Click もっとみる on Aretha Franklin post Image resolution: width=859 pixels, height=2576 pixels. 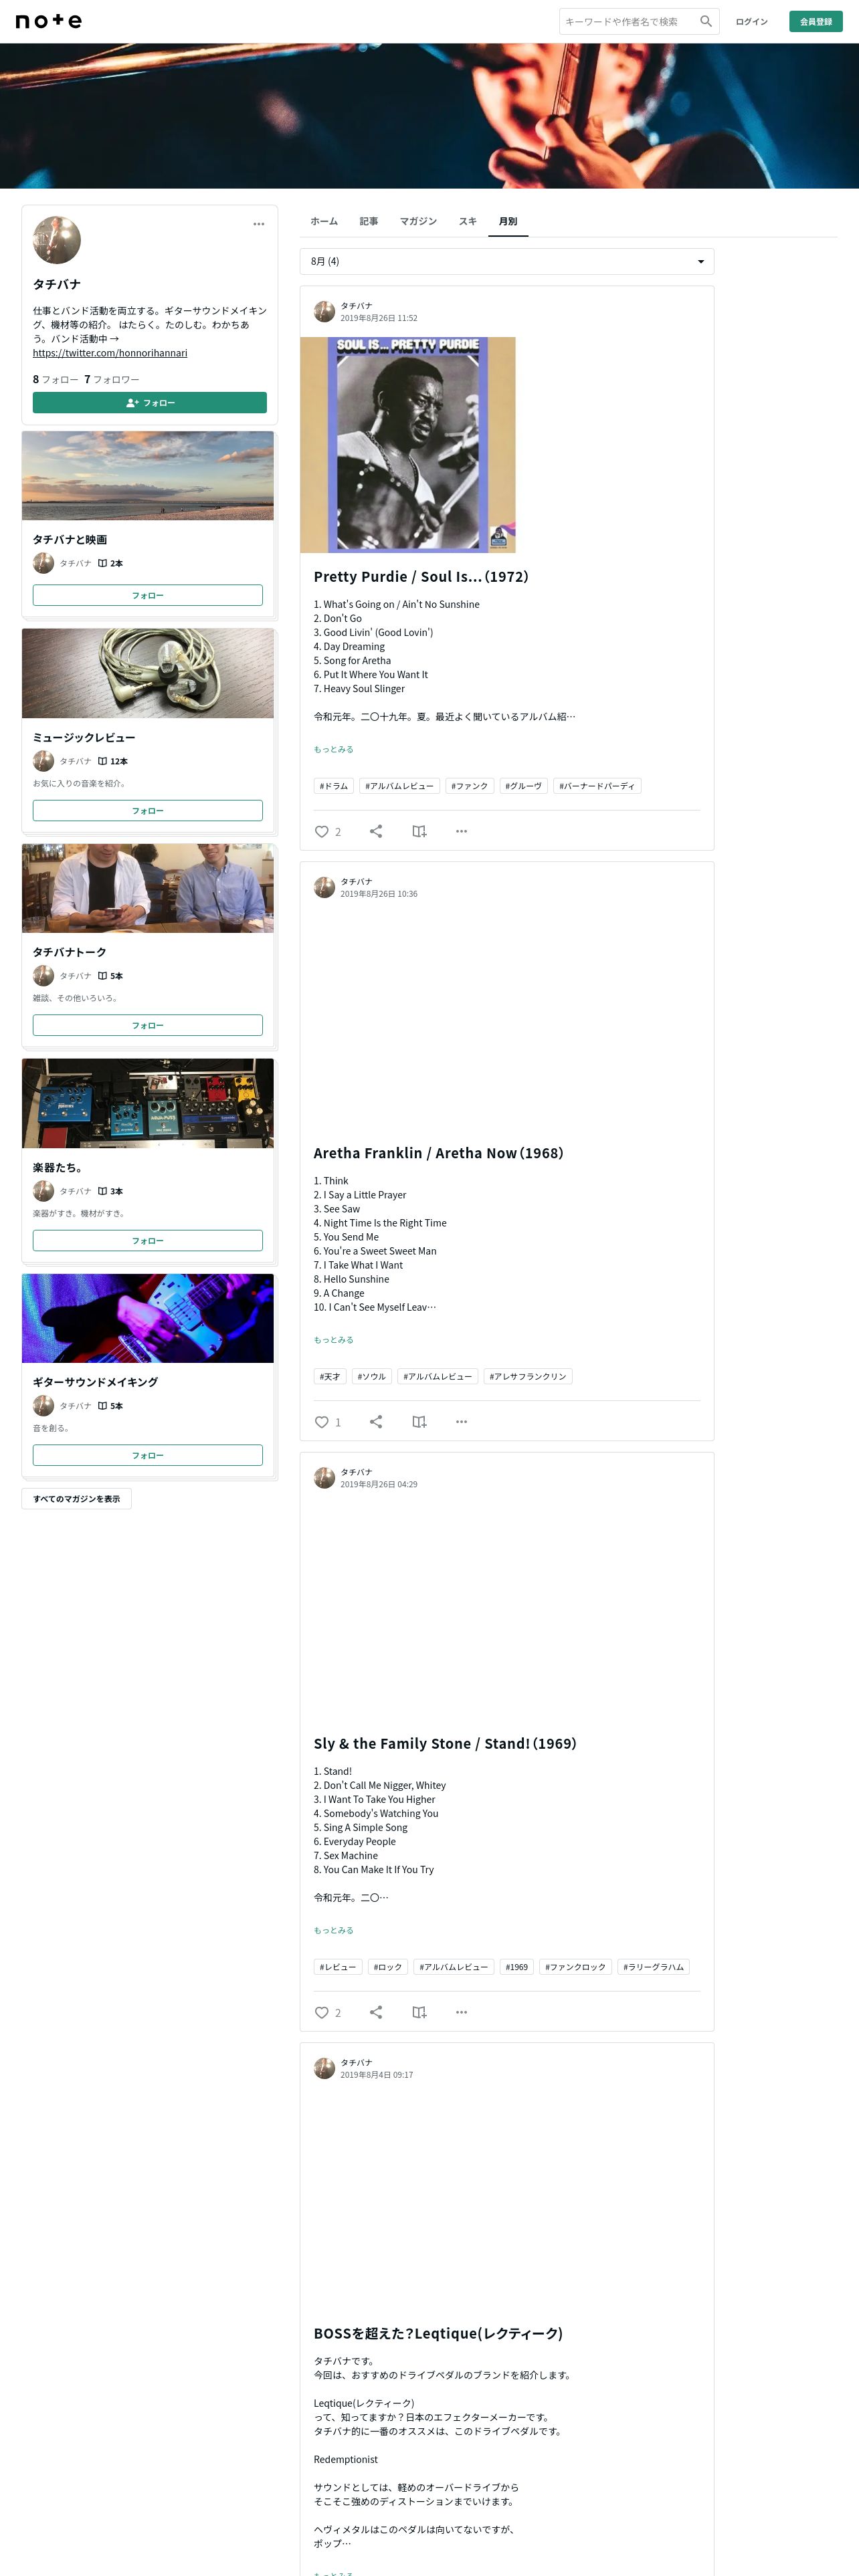pos(333,1339)
